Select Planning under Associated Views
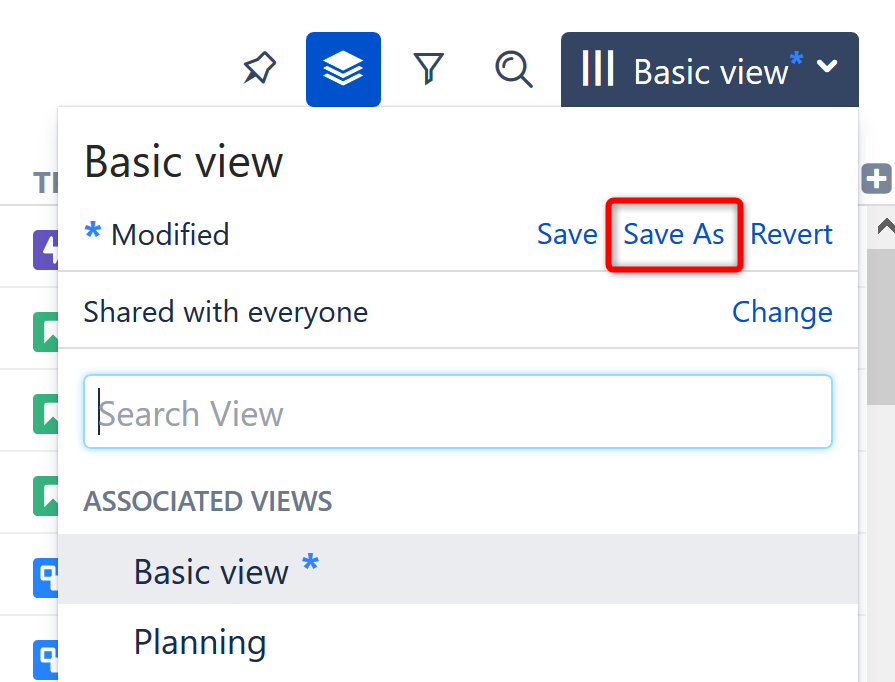The image size is (895, 682). (200, 643)
